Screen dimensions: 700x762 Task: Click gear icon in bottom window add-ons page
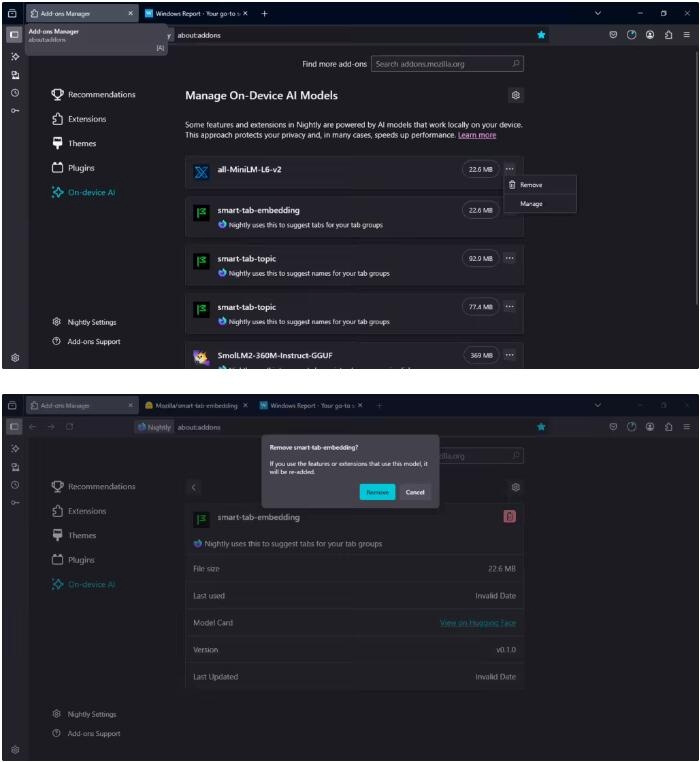pyautogui.click(x=516, y=487)
